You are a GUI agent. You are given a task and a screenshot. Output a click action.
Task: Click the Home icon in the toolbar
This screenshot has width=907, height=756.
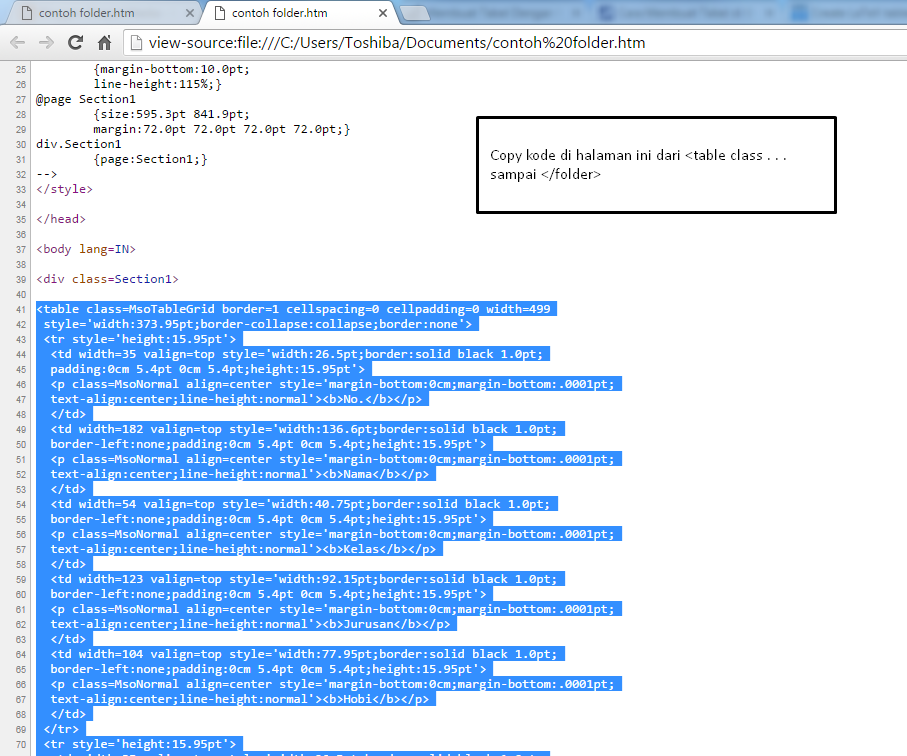tap(104, 44)
